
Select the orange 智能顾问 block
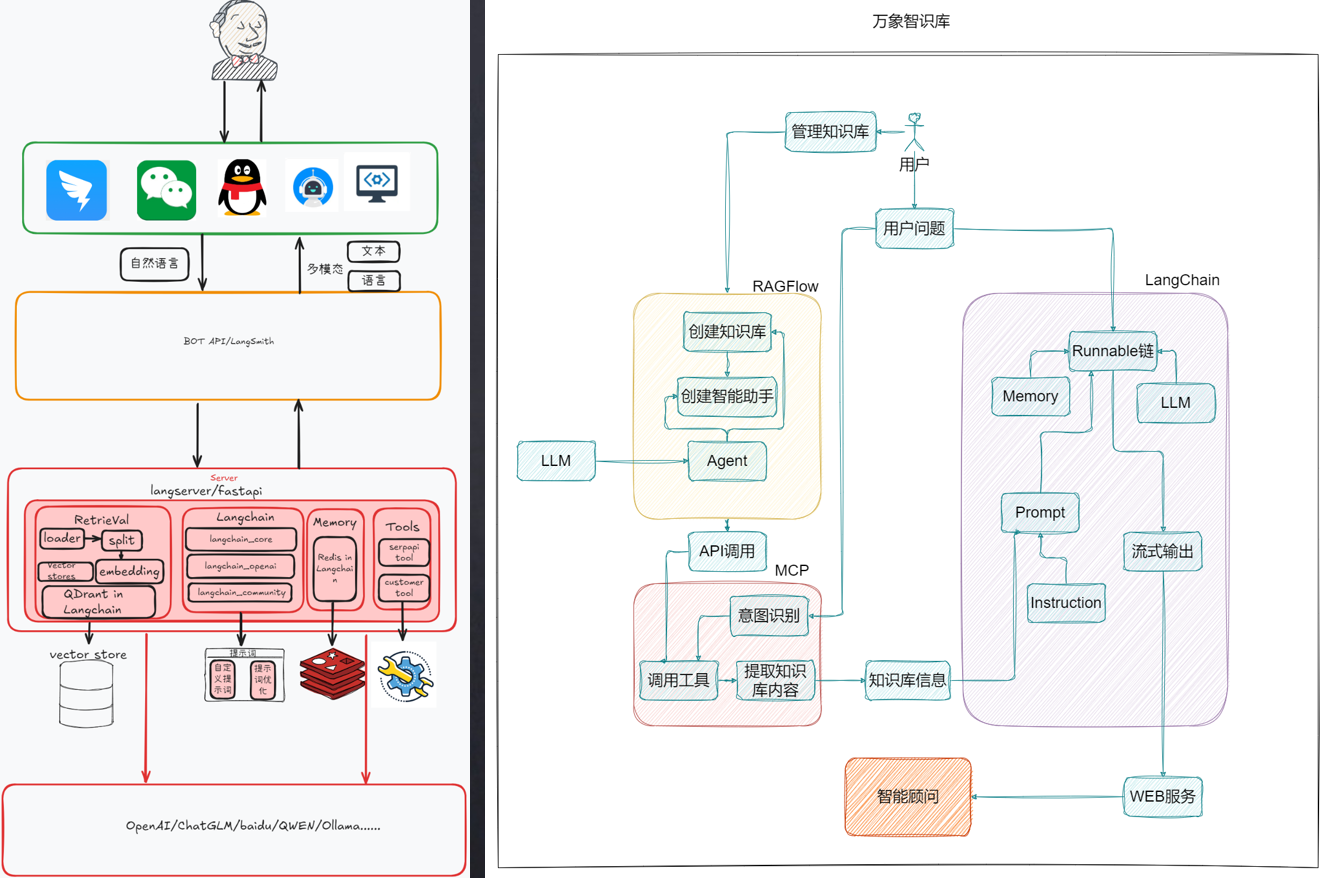907,797
